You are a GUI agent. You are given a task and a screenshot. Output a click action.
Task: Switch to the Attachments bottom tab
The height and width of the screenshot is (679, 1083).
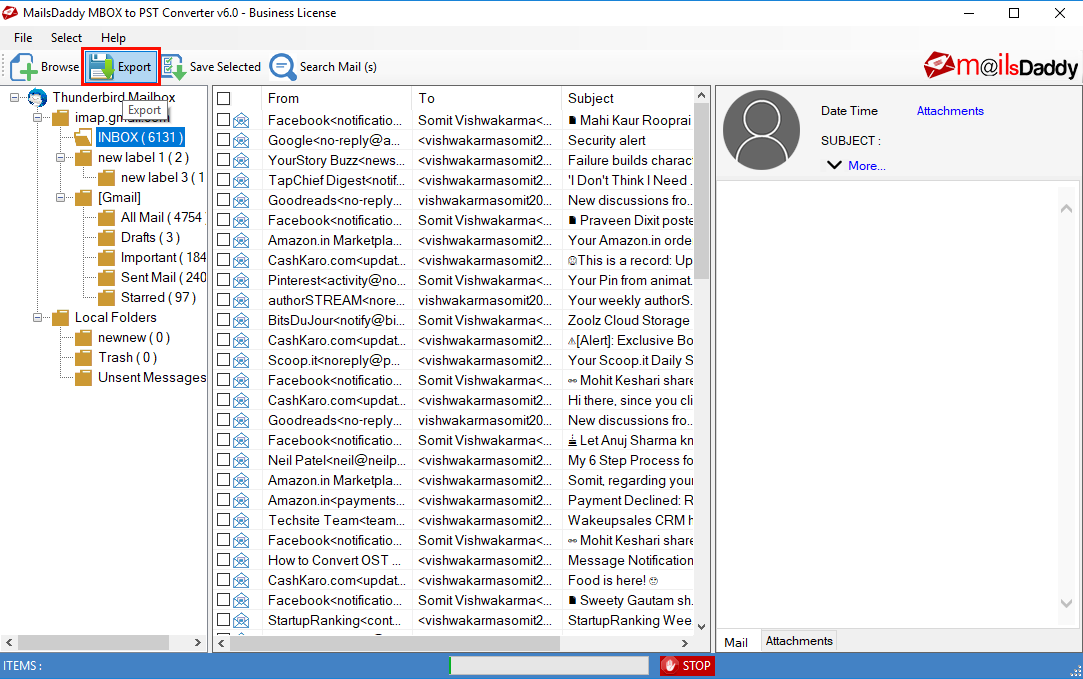point(799,641)
